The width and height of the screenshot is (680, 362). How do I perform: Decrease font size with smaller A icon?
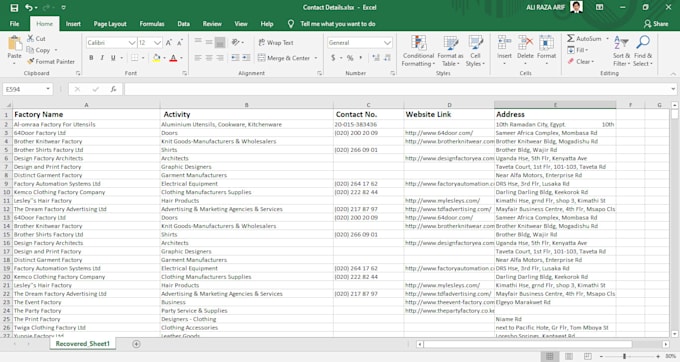[180, 42]
